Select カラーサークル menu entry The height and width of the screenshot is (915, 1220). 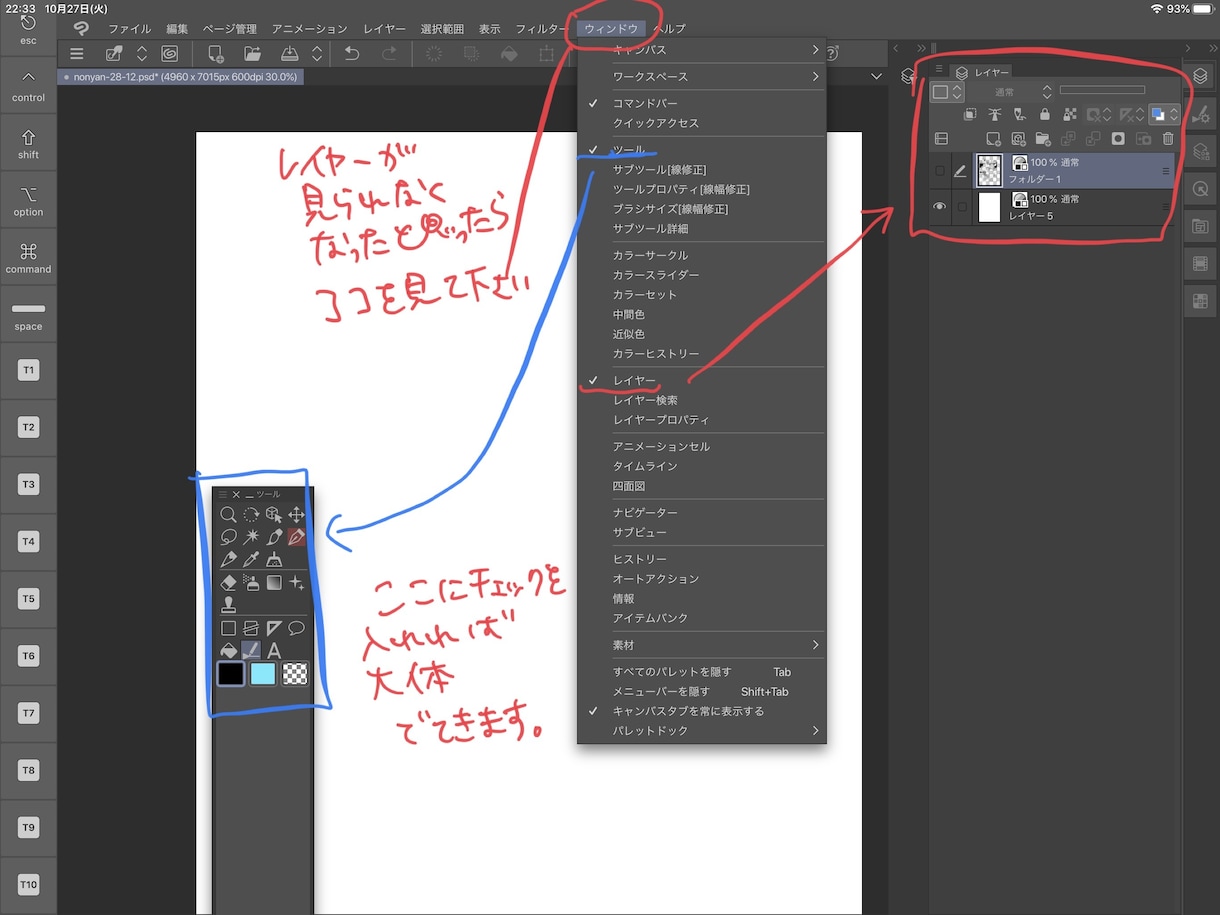point(650,256)
